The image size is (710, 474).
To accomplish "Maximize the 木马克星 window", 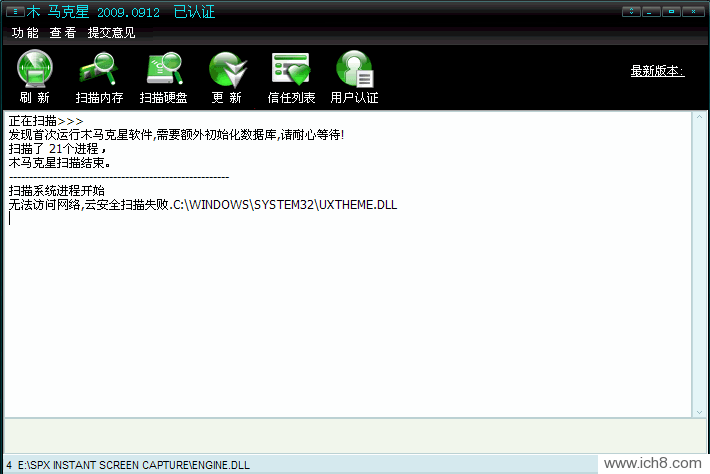I will point(672,12).
